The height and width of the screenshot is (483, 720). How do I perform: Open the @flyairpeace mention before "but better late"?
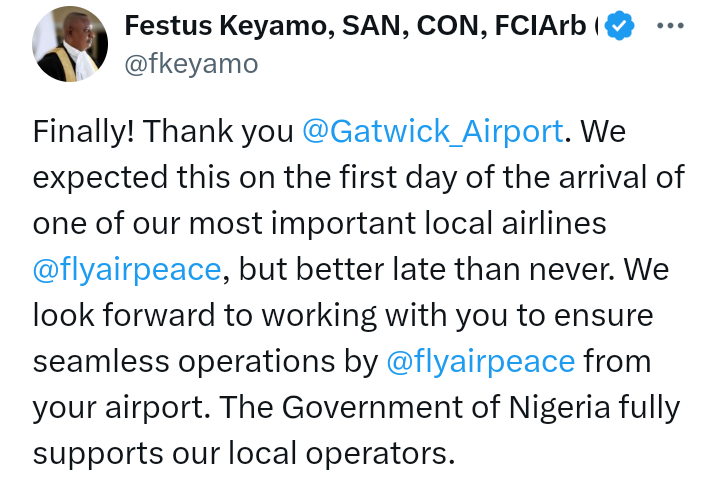(127, 270)
